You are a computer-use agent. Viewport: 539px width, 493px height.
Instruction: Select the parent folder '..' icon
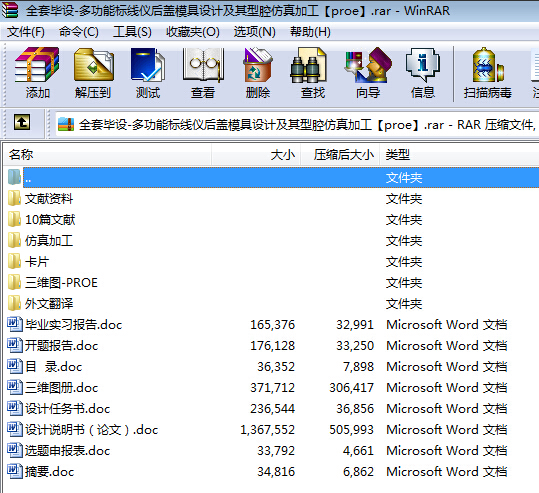[x=14, y=177]
